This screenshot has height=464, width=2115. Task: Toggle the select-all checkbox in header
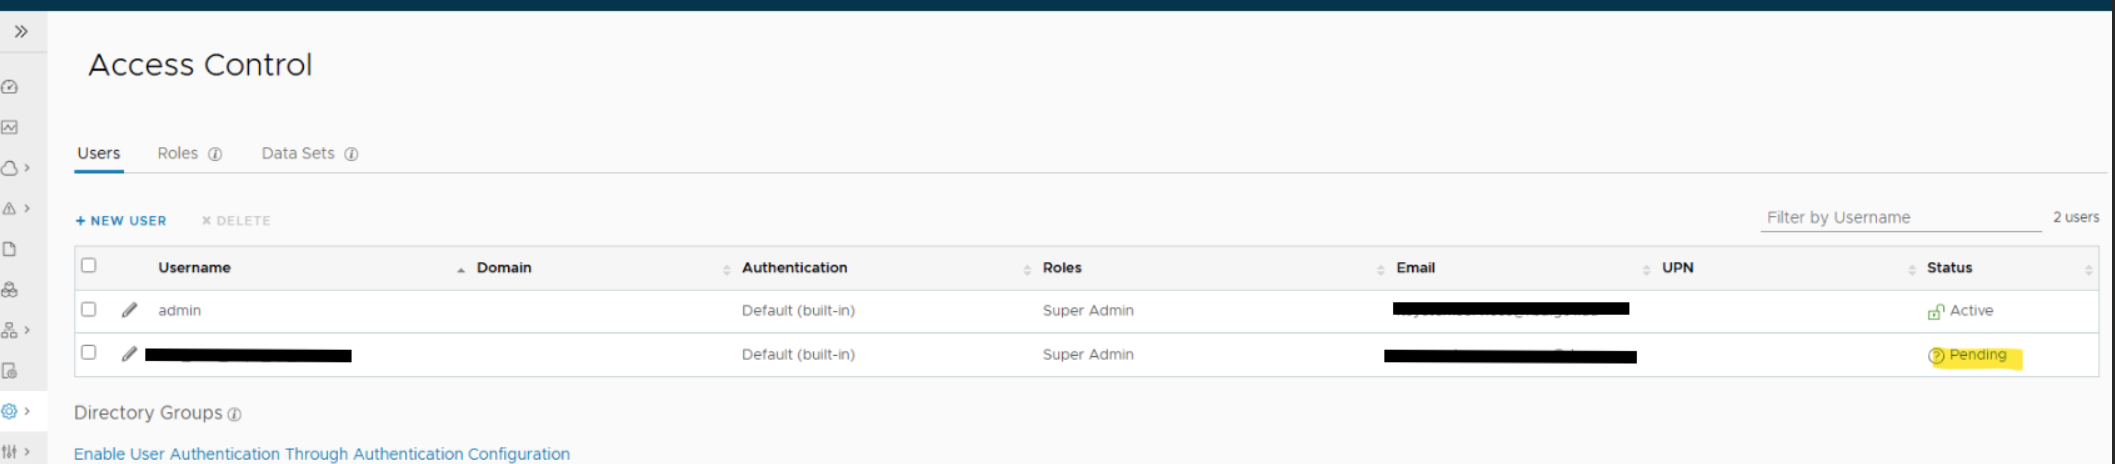point(89,265)
